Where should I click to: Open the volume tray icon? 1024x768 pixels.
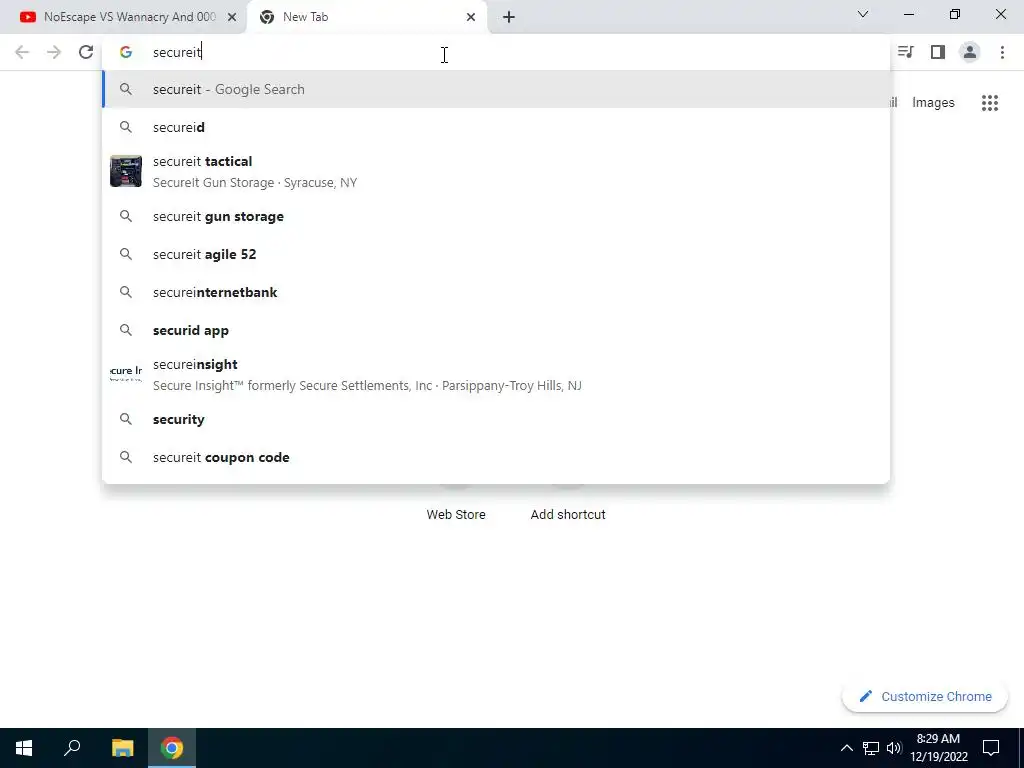pyautogui.click(x=894, y=748)
